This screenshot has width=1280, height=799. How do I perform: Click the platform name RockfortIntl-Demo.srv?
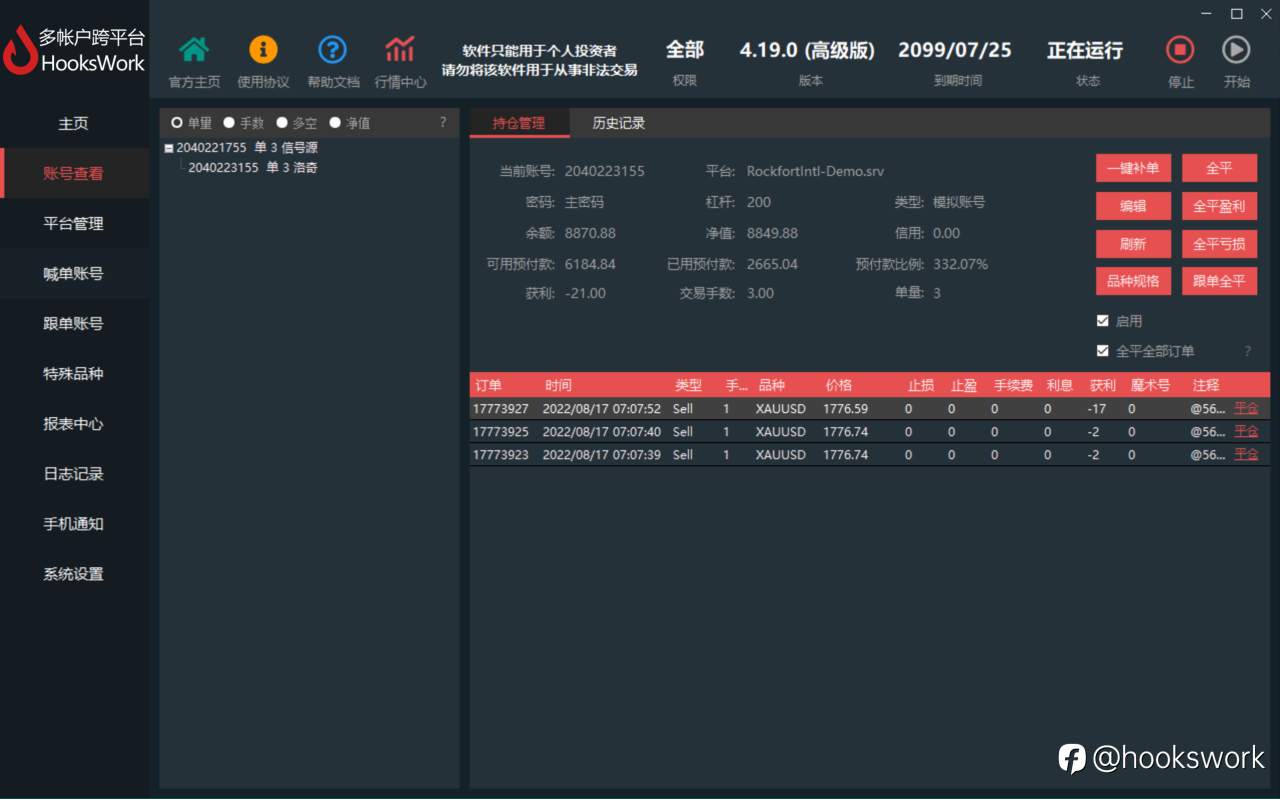(815, 171)
